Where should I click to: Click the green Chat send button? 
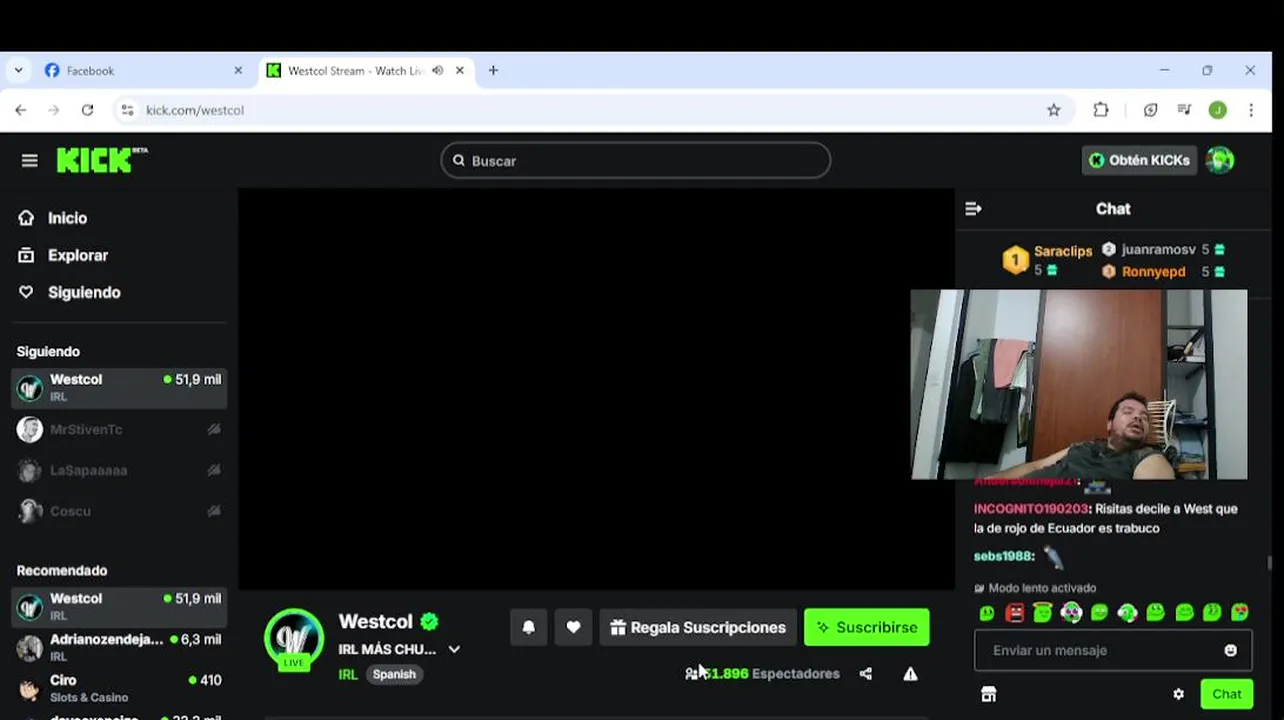pyautogui.click(x=1227, y=694)
